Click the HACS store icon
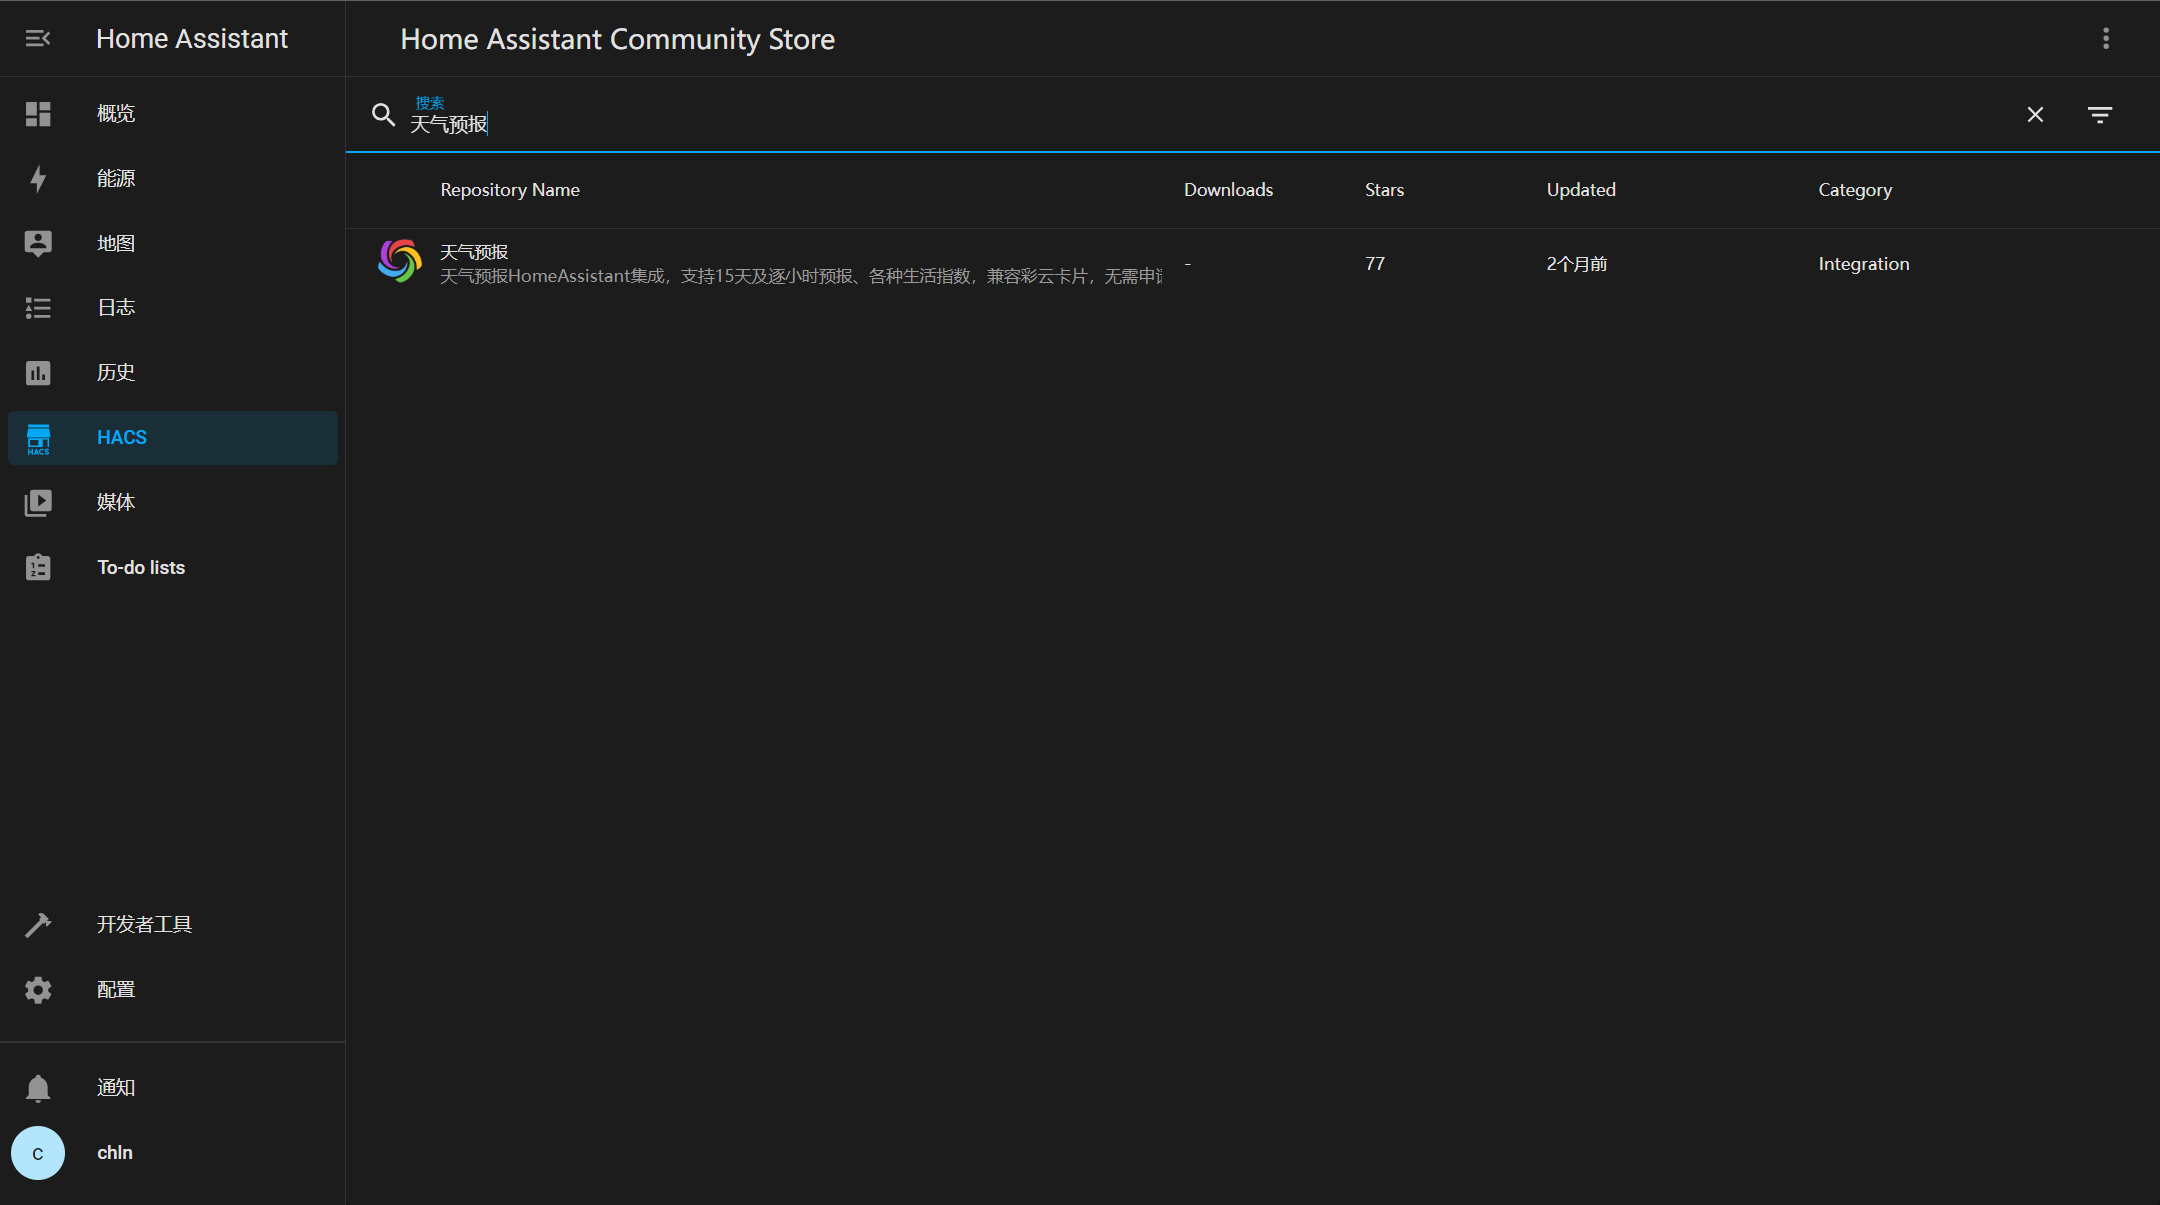The width and height of the screenshot is (2160, 1205). tap(38, 438)
